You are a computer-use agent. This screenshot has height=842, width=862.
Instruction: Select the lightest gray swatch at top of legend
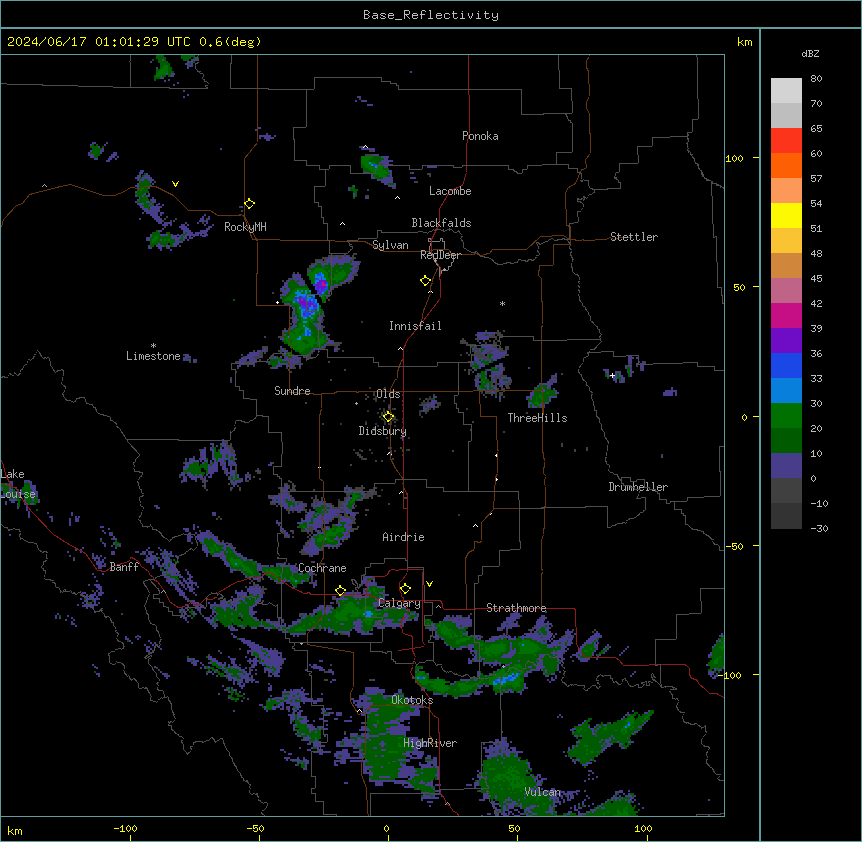click(x=786, y=91)
